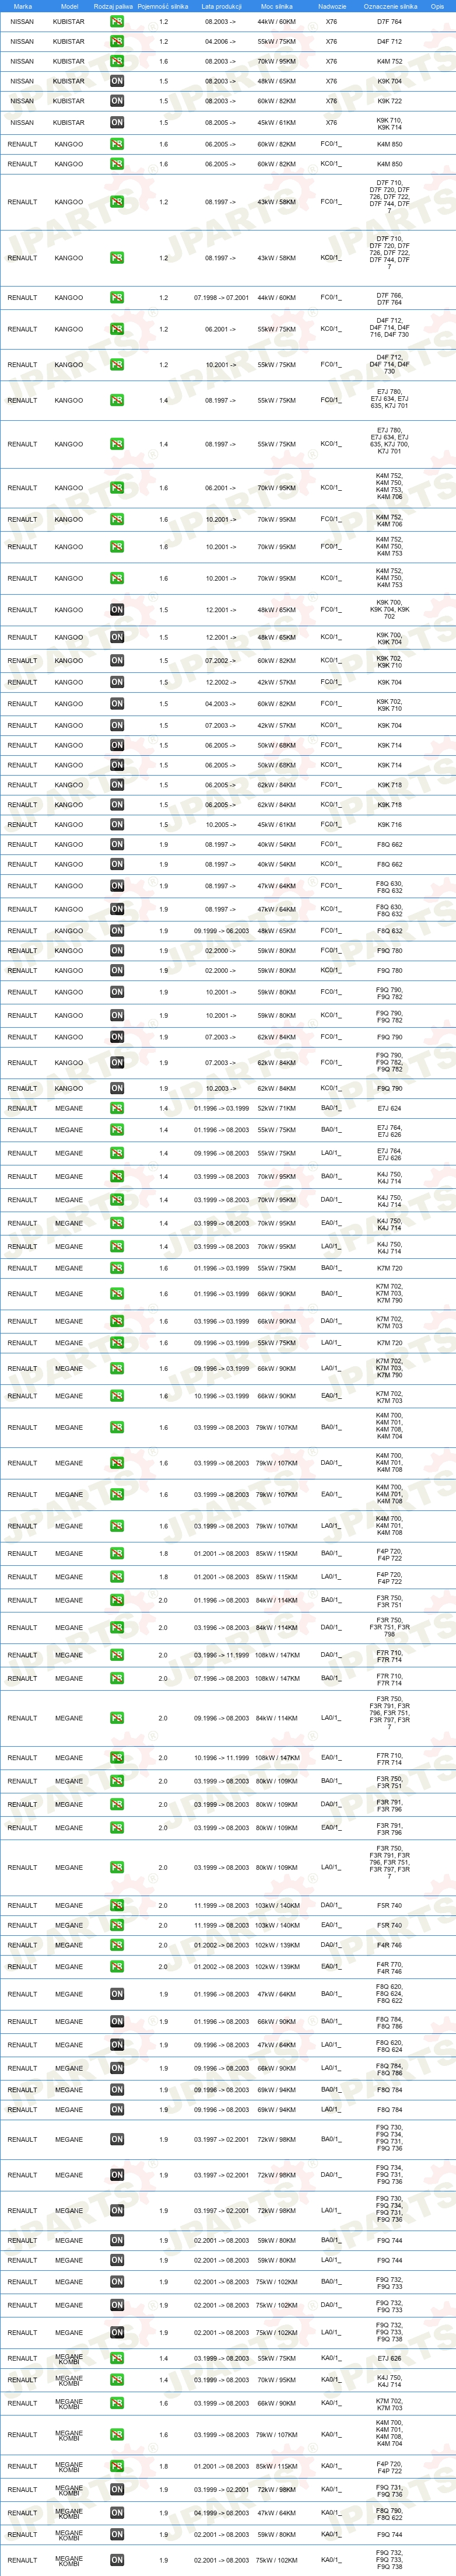This screenshot has width=456, height=2576.
Task: Select the 07.2002 -> production date cell
Action: point(221,661)
